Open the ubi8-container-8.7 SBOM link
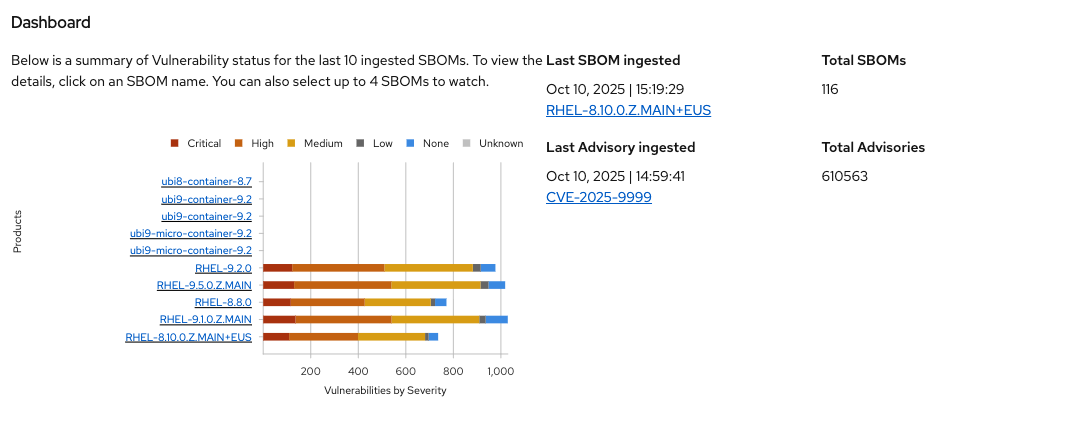Screen dimensions: 1090x422 pyautogui.click(x=206, y=182)
